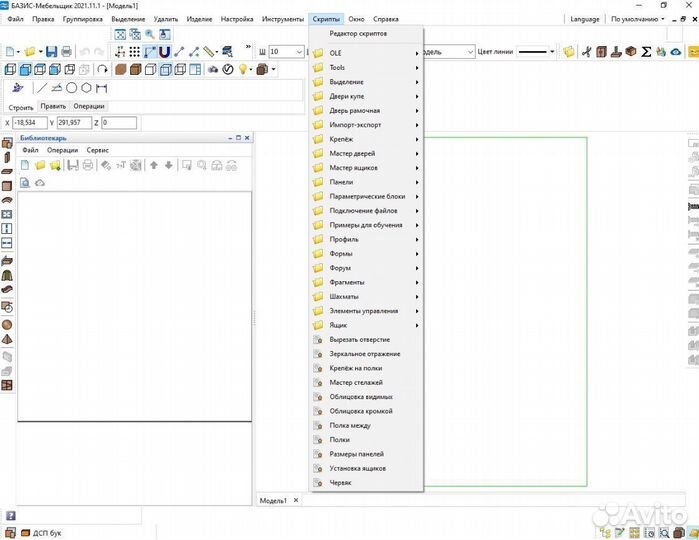Click the sigma sum icon
The width and height of the screenshot is (699, 540).
click(646, 51)
